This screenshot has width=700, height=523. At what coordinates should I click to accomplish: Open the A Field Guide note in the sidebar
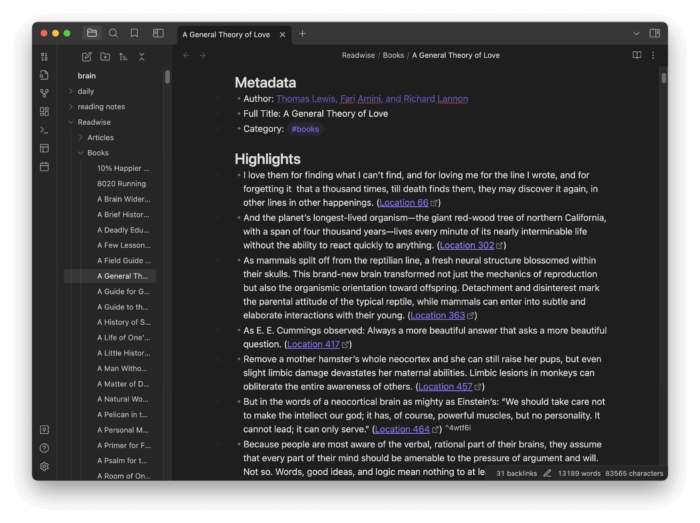(123, 260)
